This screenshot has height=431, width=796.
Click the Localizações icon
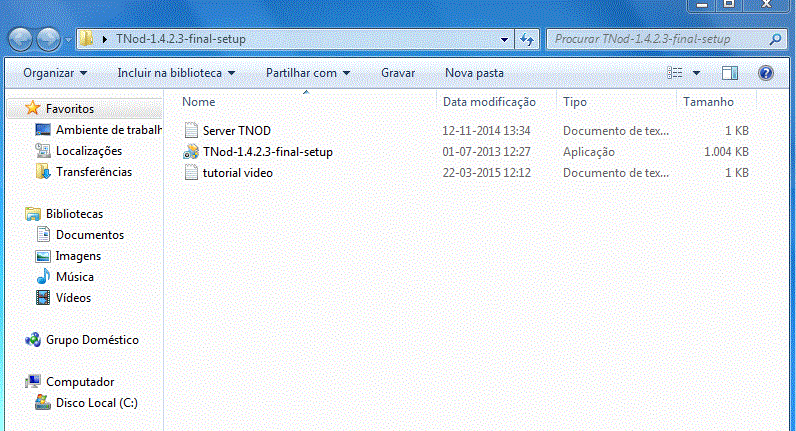click(x=43, y=151)
